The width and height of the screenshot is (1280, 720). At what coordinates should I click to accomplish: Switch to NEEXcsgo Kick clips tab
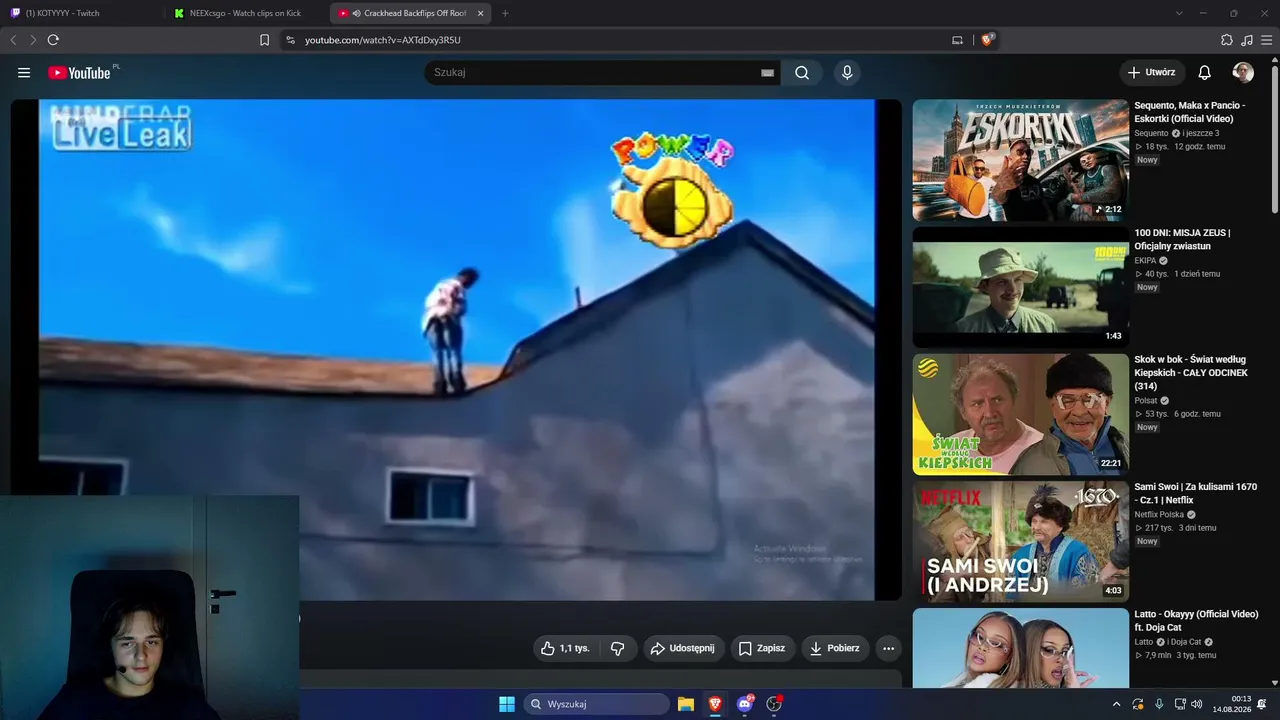tap(247, 13)
